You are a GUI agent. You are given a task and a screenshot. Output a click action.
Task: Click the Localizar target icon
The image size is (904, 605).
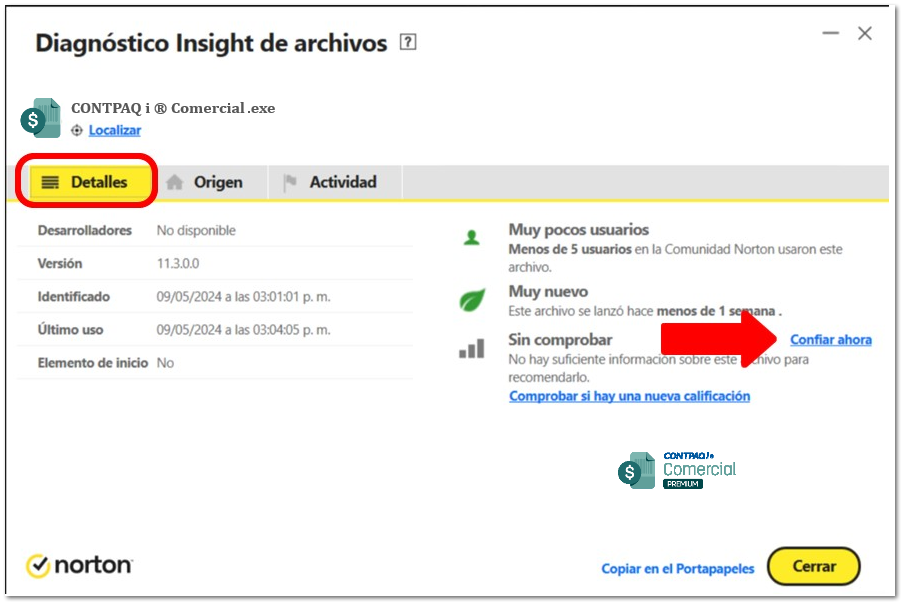coord(77,131)
